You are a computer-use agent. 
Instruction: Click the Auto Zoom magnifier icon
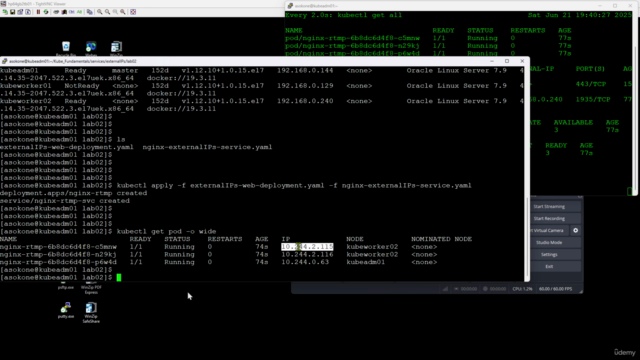123,12
